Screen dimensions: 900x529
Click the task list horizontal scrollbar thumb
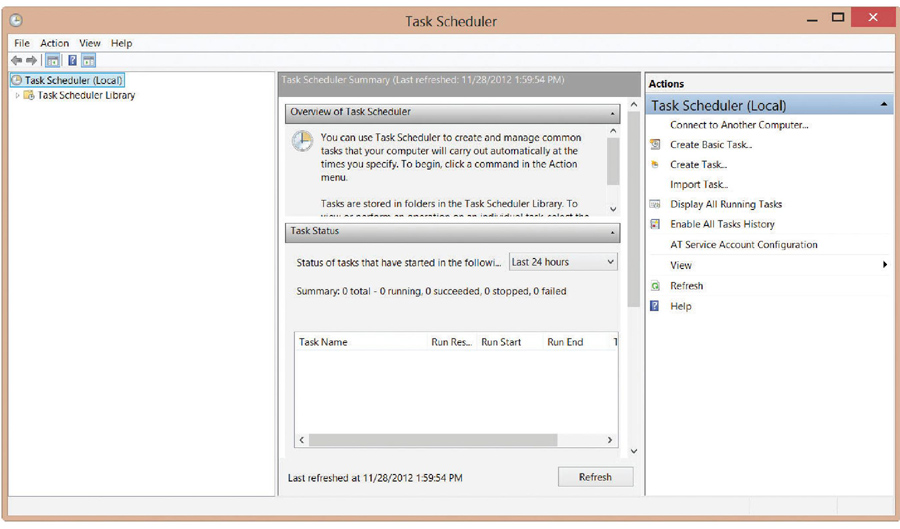(433, 440)
